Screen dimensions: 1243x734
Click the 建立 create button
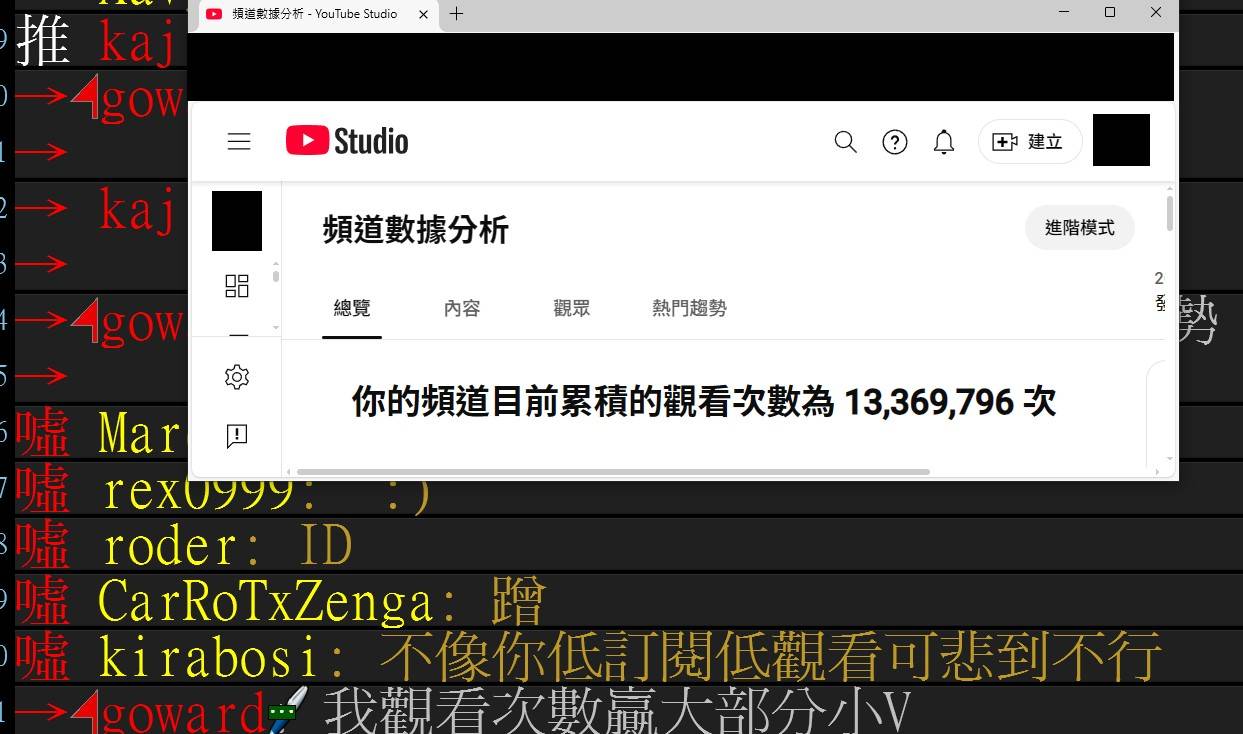point(1030,142)
